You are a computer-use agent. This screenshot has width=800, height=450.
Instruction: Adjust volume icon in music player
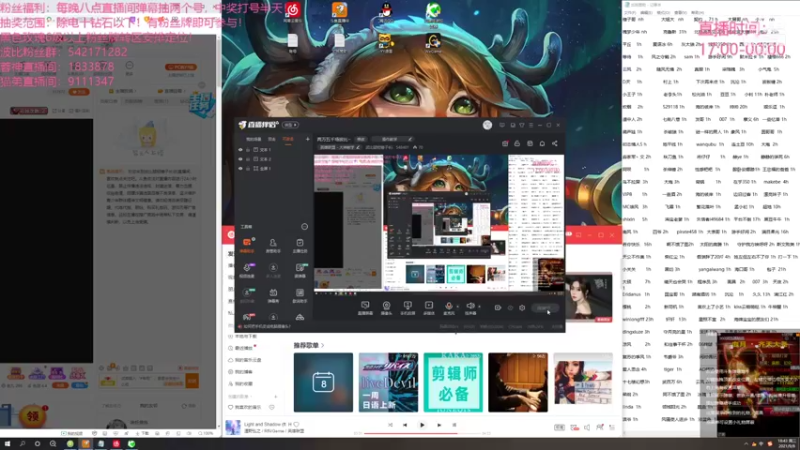587,428
